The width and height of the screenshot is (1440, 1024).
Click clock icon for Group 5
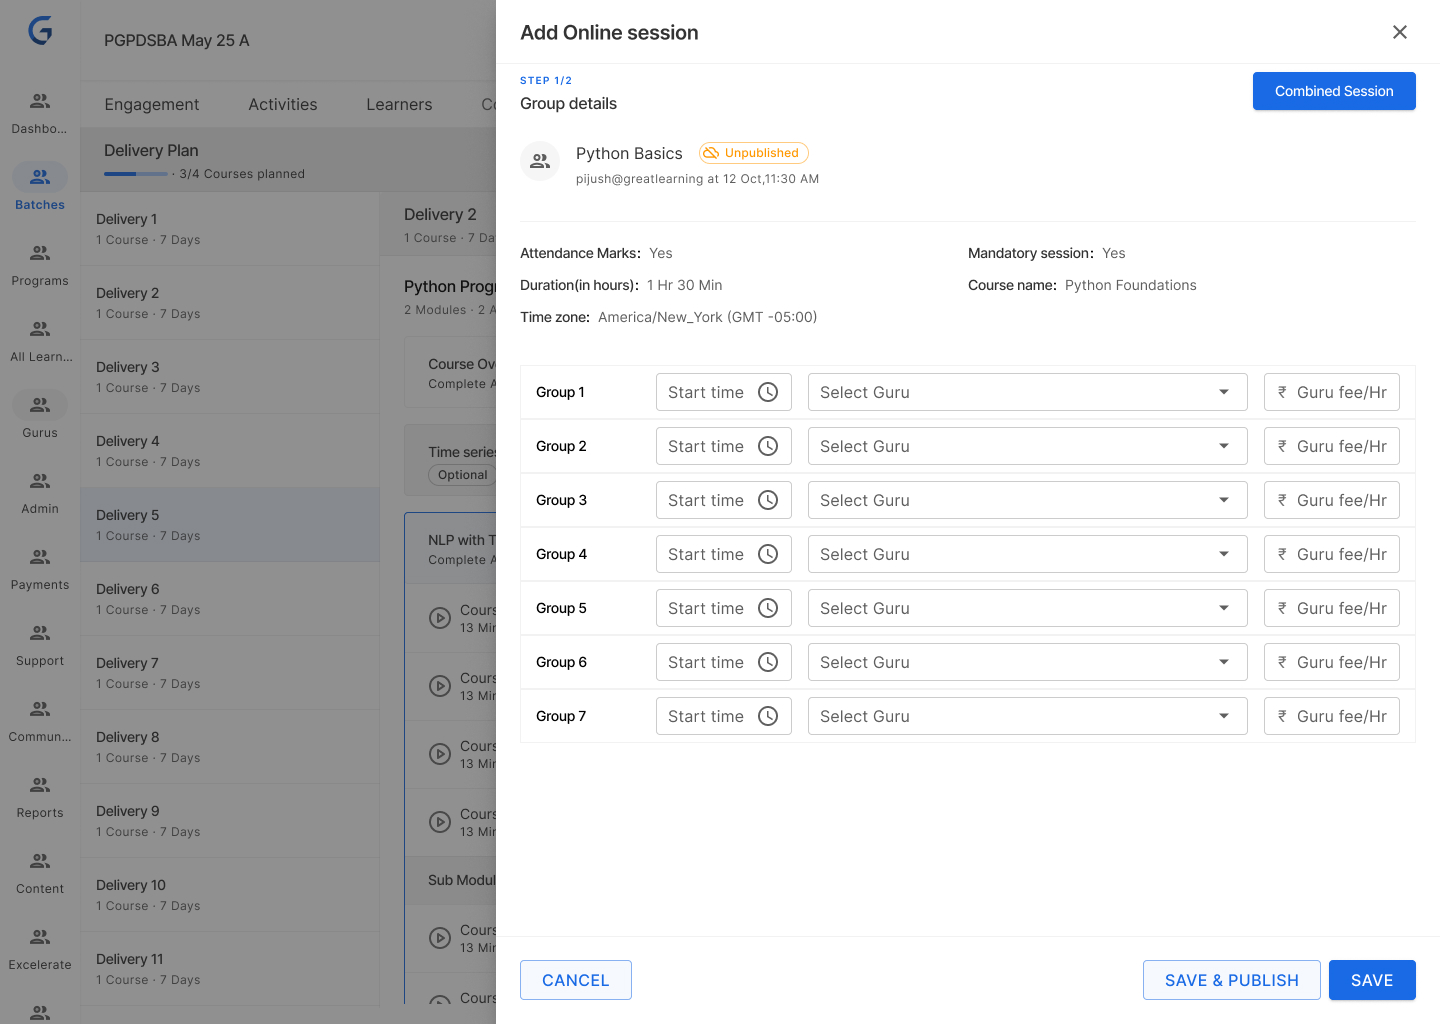pyautogui.click(x=768, y=608)
